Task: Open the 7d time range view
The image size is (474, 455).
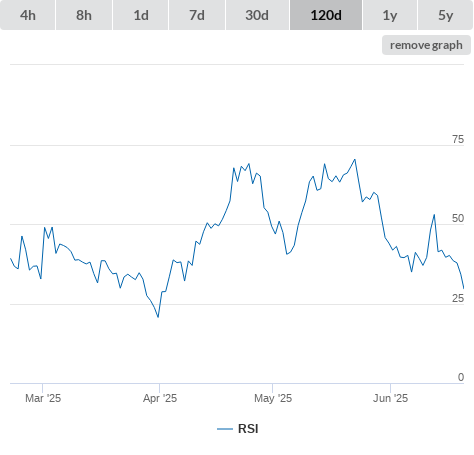Action: coord(197,15)
